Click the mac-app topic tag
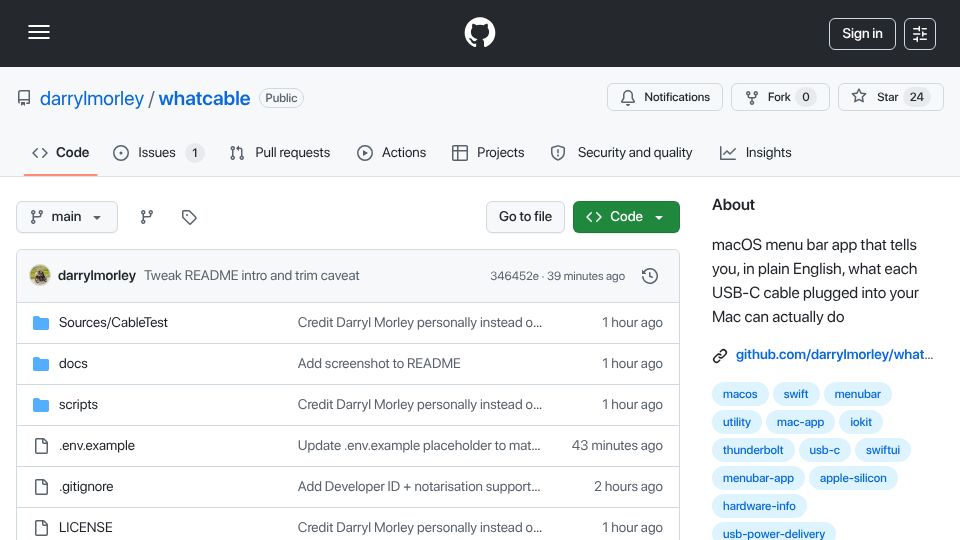960x540 pixels. tap(800, 422)
